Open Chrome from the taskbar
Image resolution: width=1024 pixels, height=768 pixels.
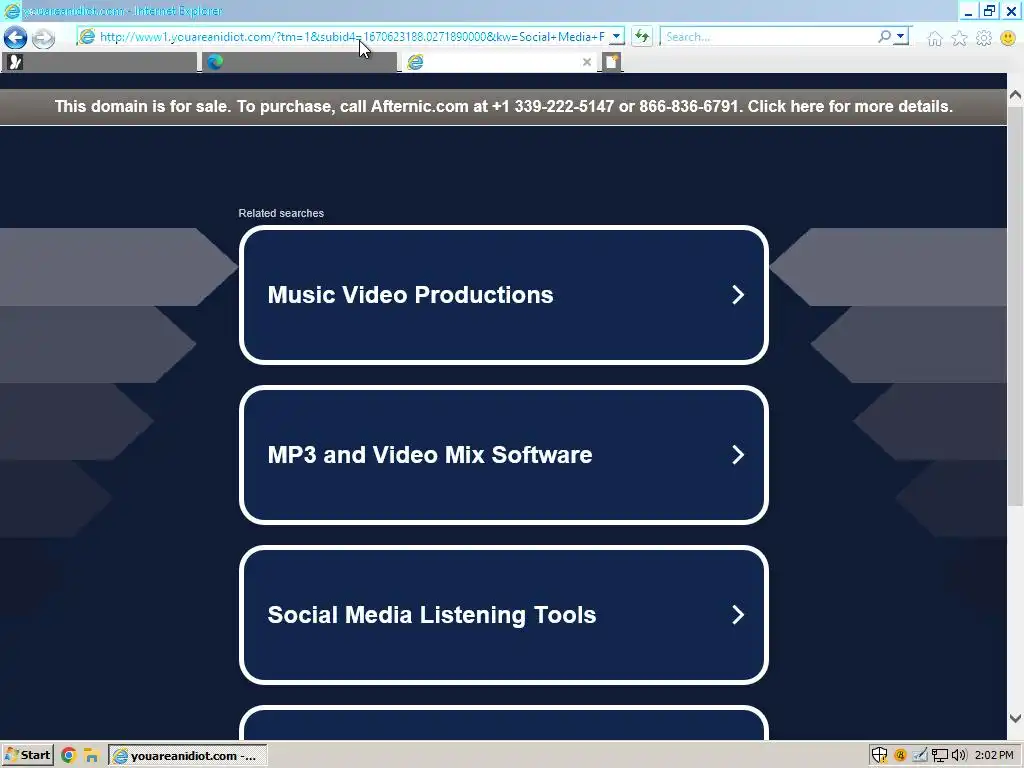tap(69, 756)
